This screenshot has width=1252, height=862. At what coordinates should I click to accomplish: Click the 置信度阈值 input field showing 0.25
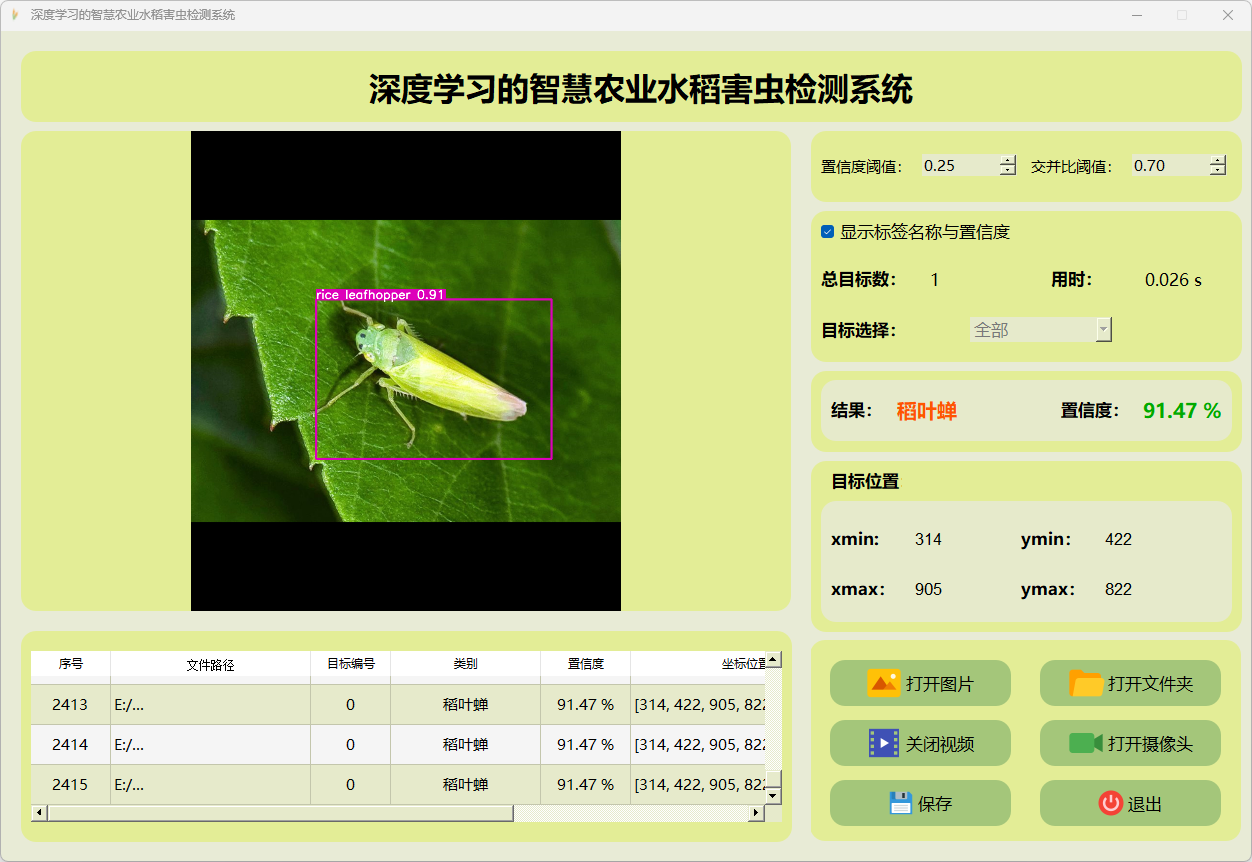click(x=958, y=166)
